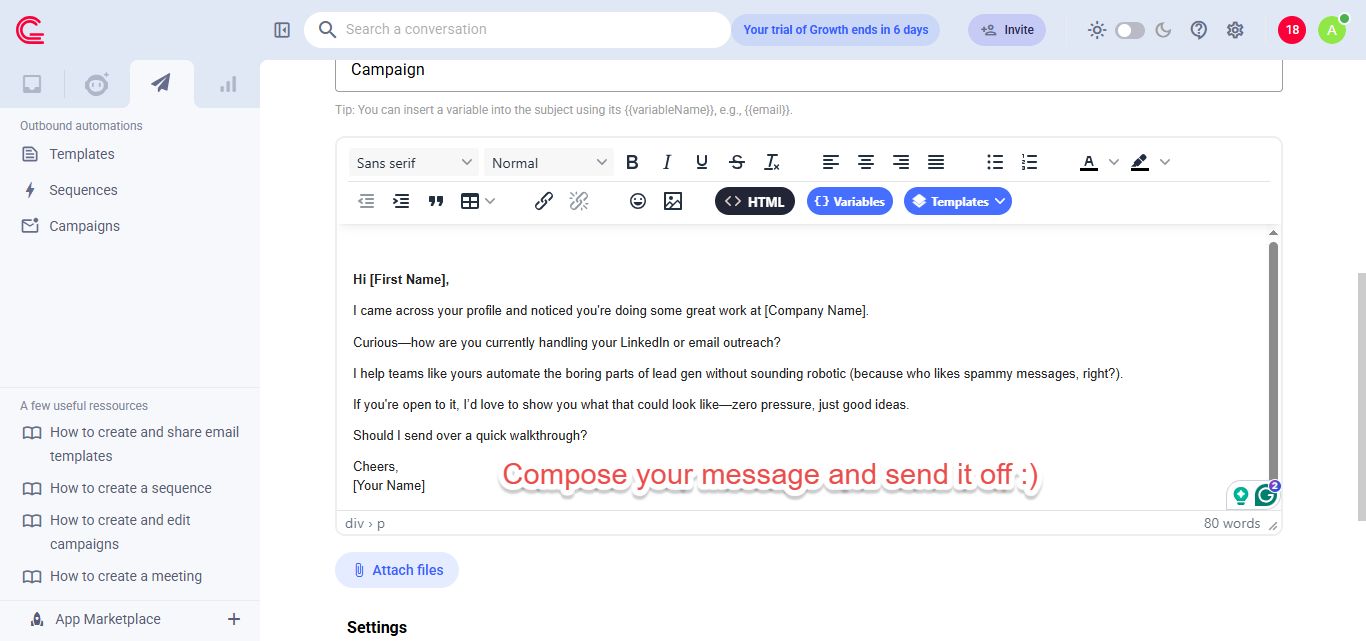Click the Attach files button
This screenshot has height=641, width=1366.
click(x=397, y=569)
